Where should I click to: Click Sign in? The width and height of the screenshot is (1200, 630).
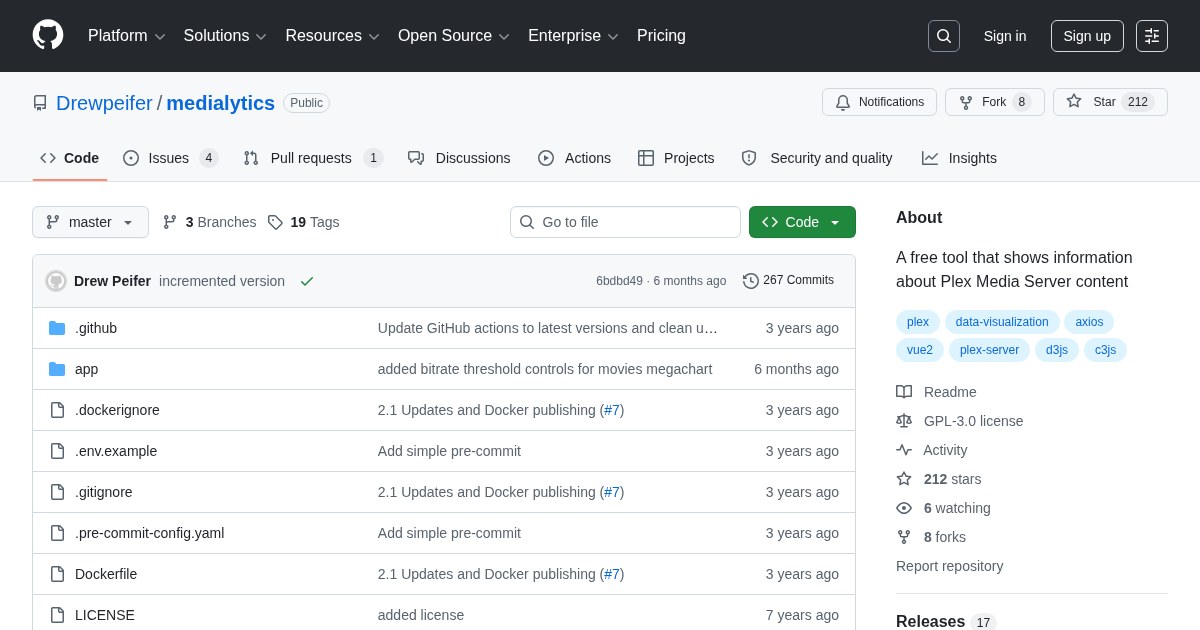click(x=1004, y=36)
